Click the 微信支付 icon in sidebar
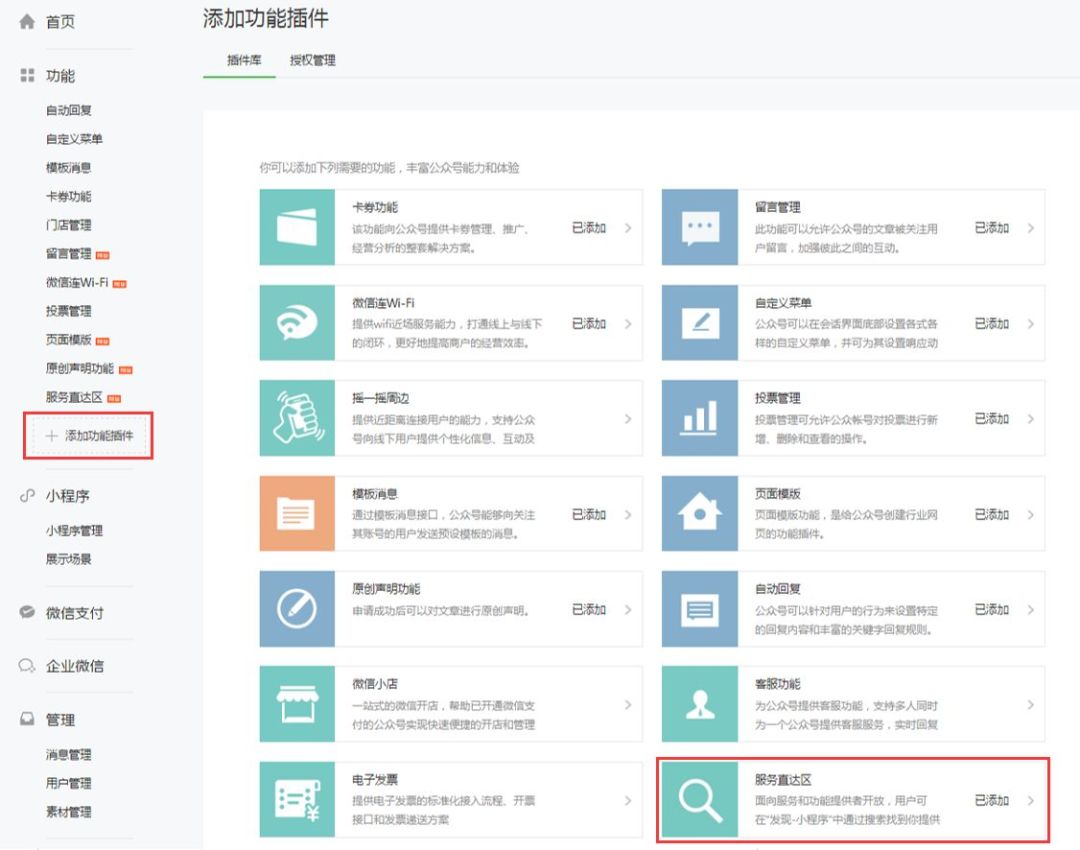The height and width of the screenshot is (850, 1080). (x=27, y=612)
